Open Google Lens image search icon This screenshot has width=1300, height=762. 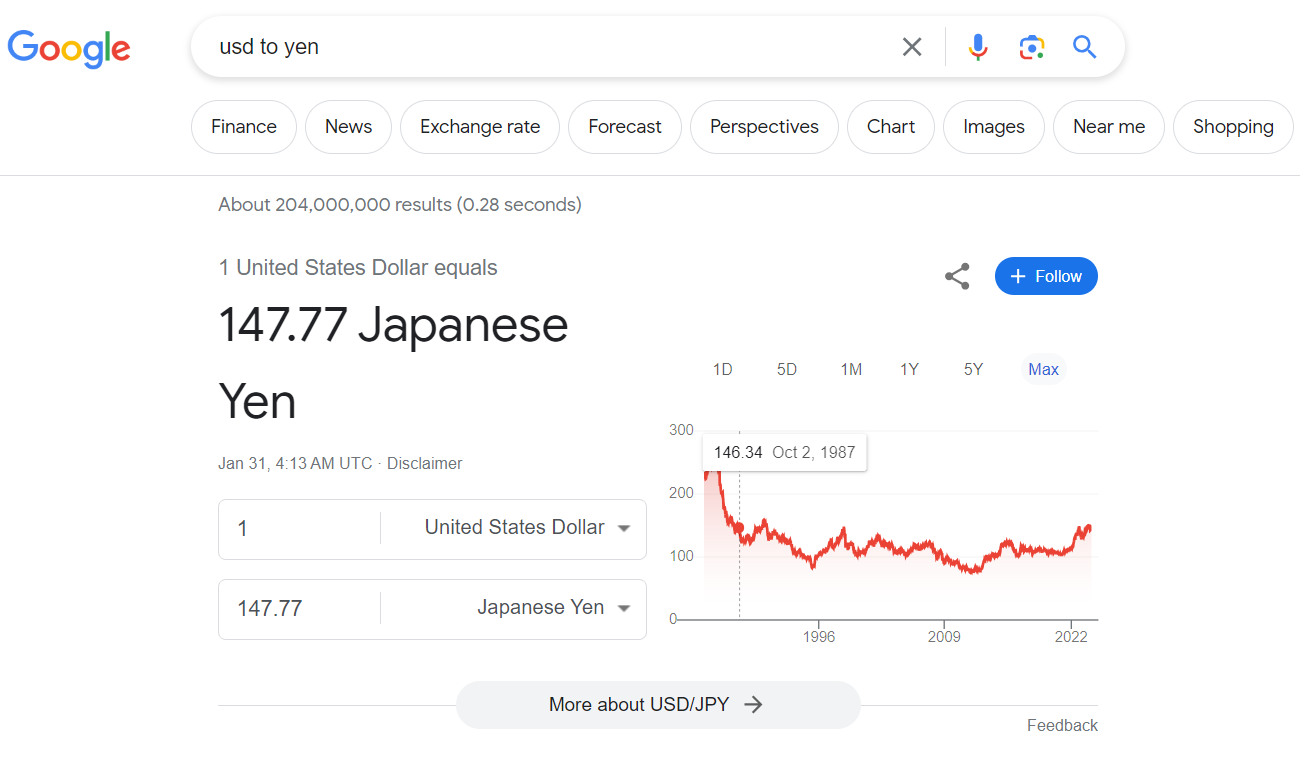[1032, 47]
